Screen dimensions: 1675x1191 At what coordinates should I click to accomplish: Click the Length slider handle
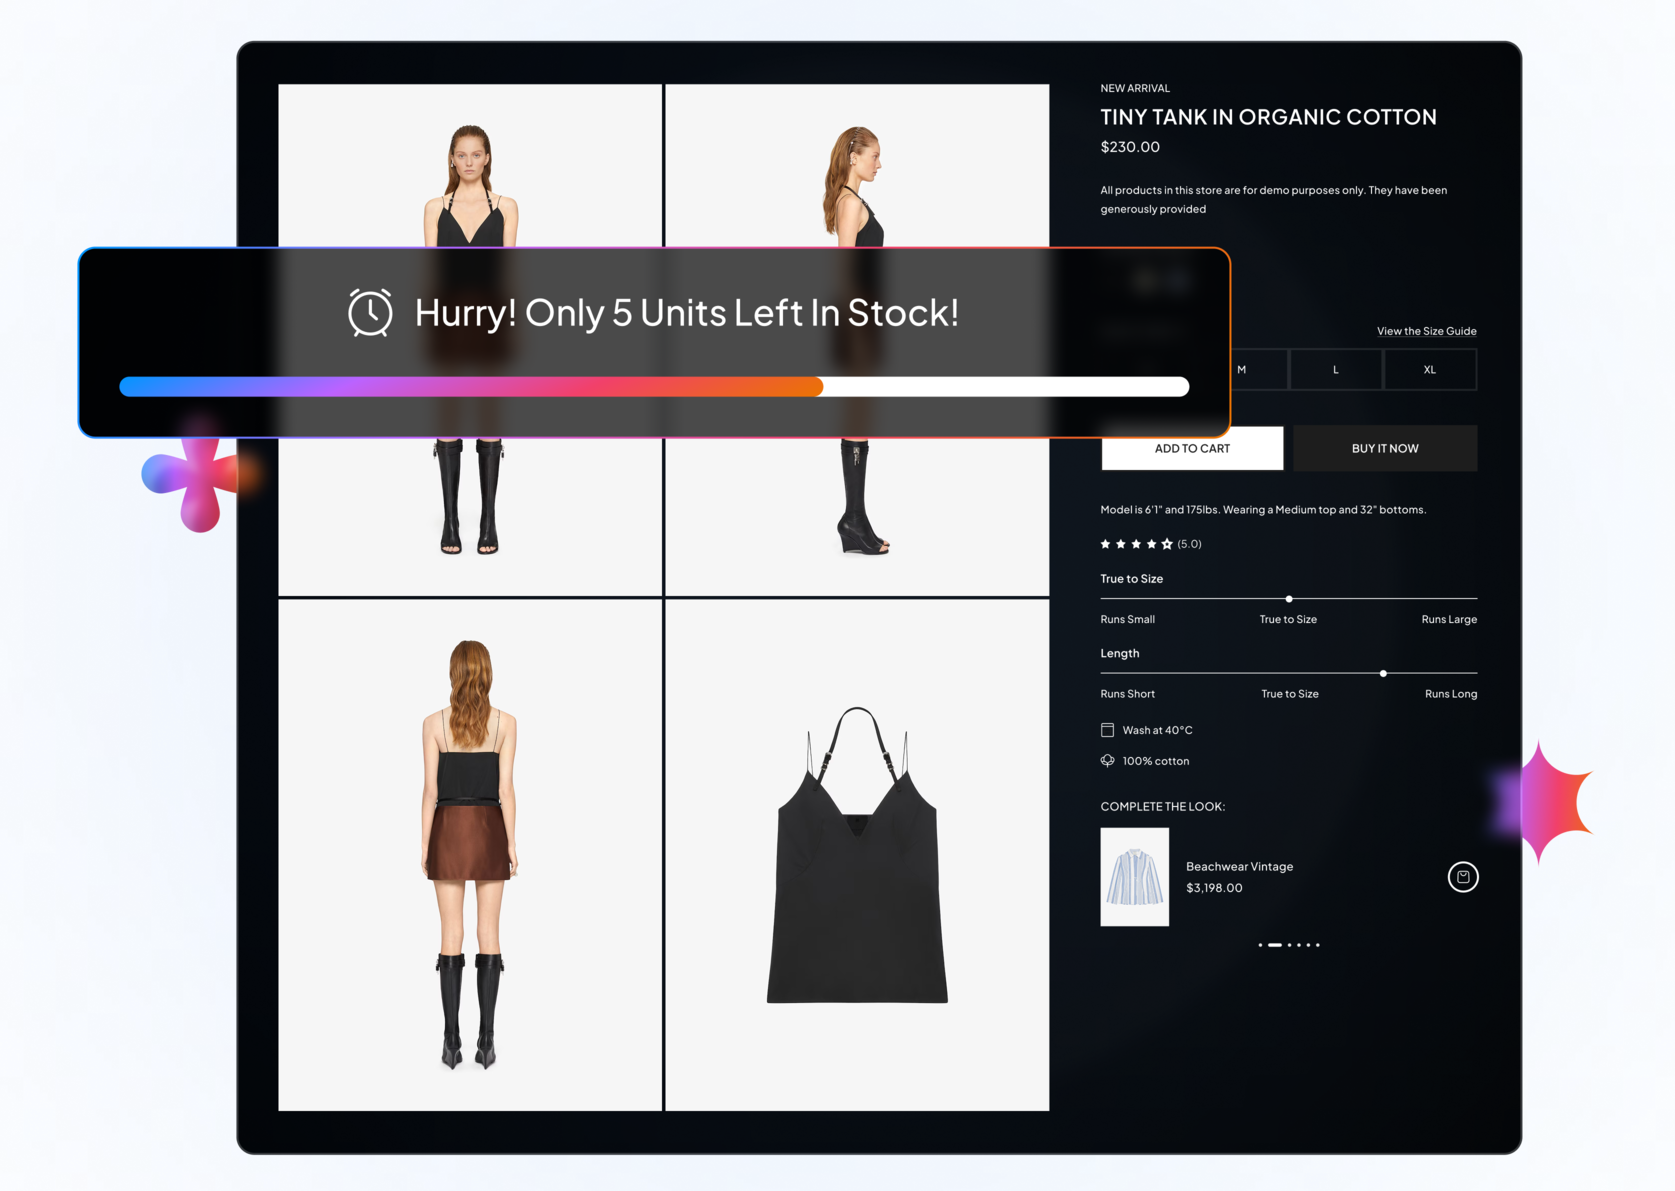click(1383, 674)
